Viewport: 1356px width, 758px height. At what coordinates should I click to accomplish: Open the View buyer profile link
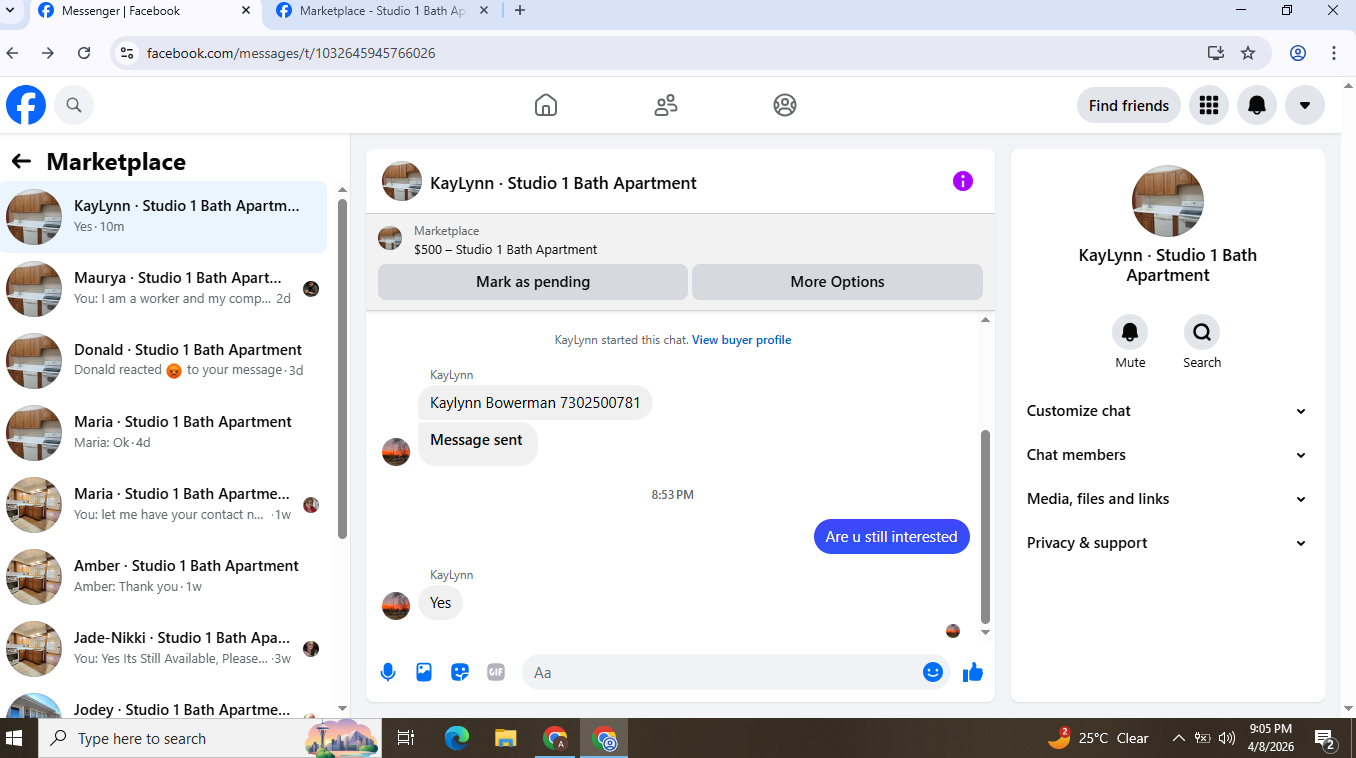pyautogui.click(x=741, y=340)
